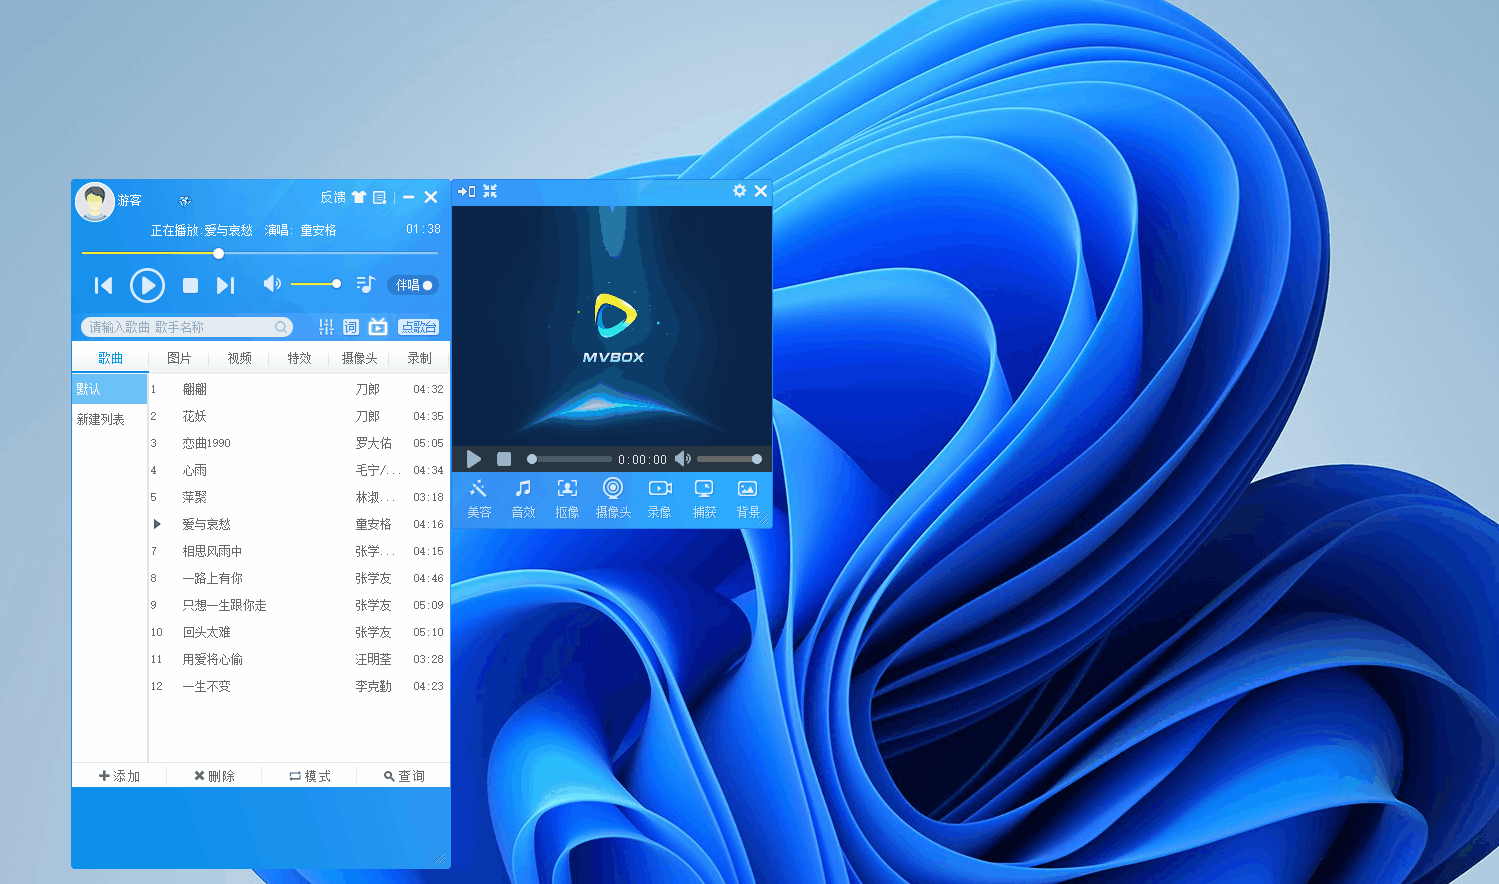Click the skin T-shirt icon in title bar
The image size is (1499, 884).
point(358,198)
